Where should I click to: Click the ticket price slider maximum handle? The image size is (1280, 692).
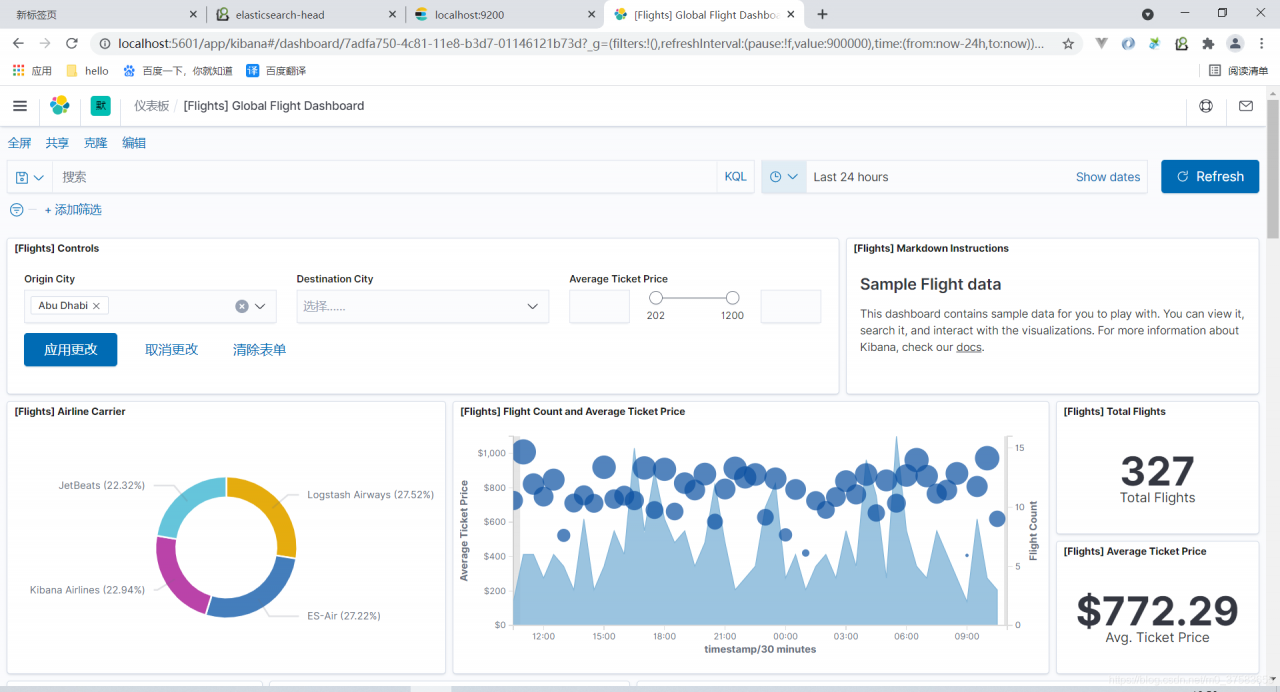tap(733, 298)
